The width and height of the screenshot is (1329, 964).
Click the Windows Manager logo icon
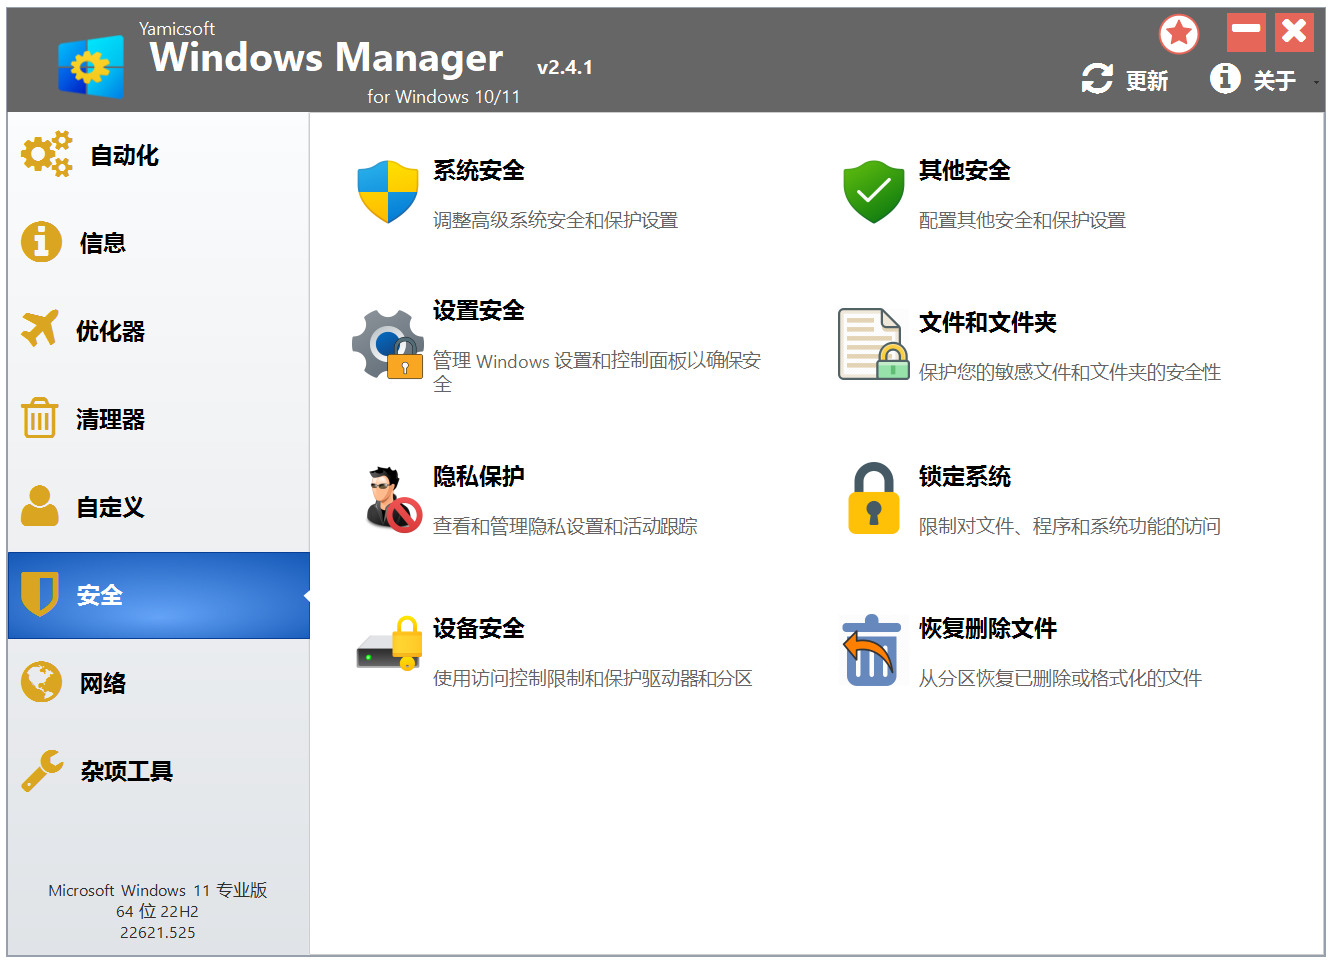91,67
